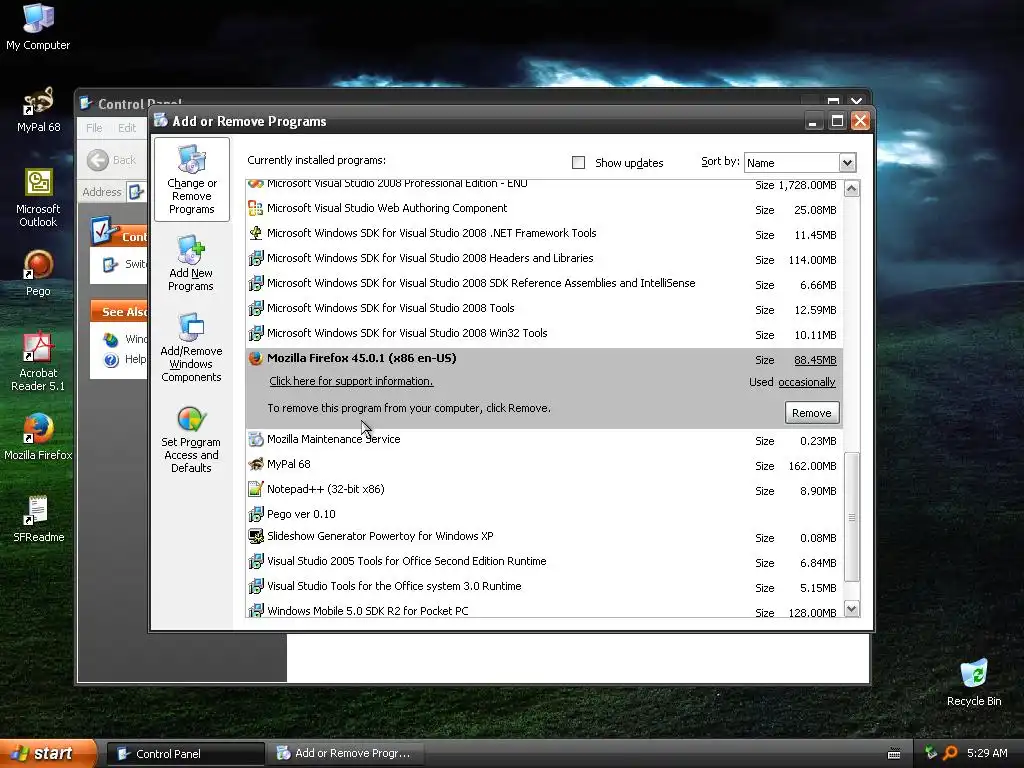Click the Visual Studio Web Authoring Component icon
Image resolution: width=1024 pixels, height=768 pixels.
point(255,208)
